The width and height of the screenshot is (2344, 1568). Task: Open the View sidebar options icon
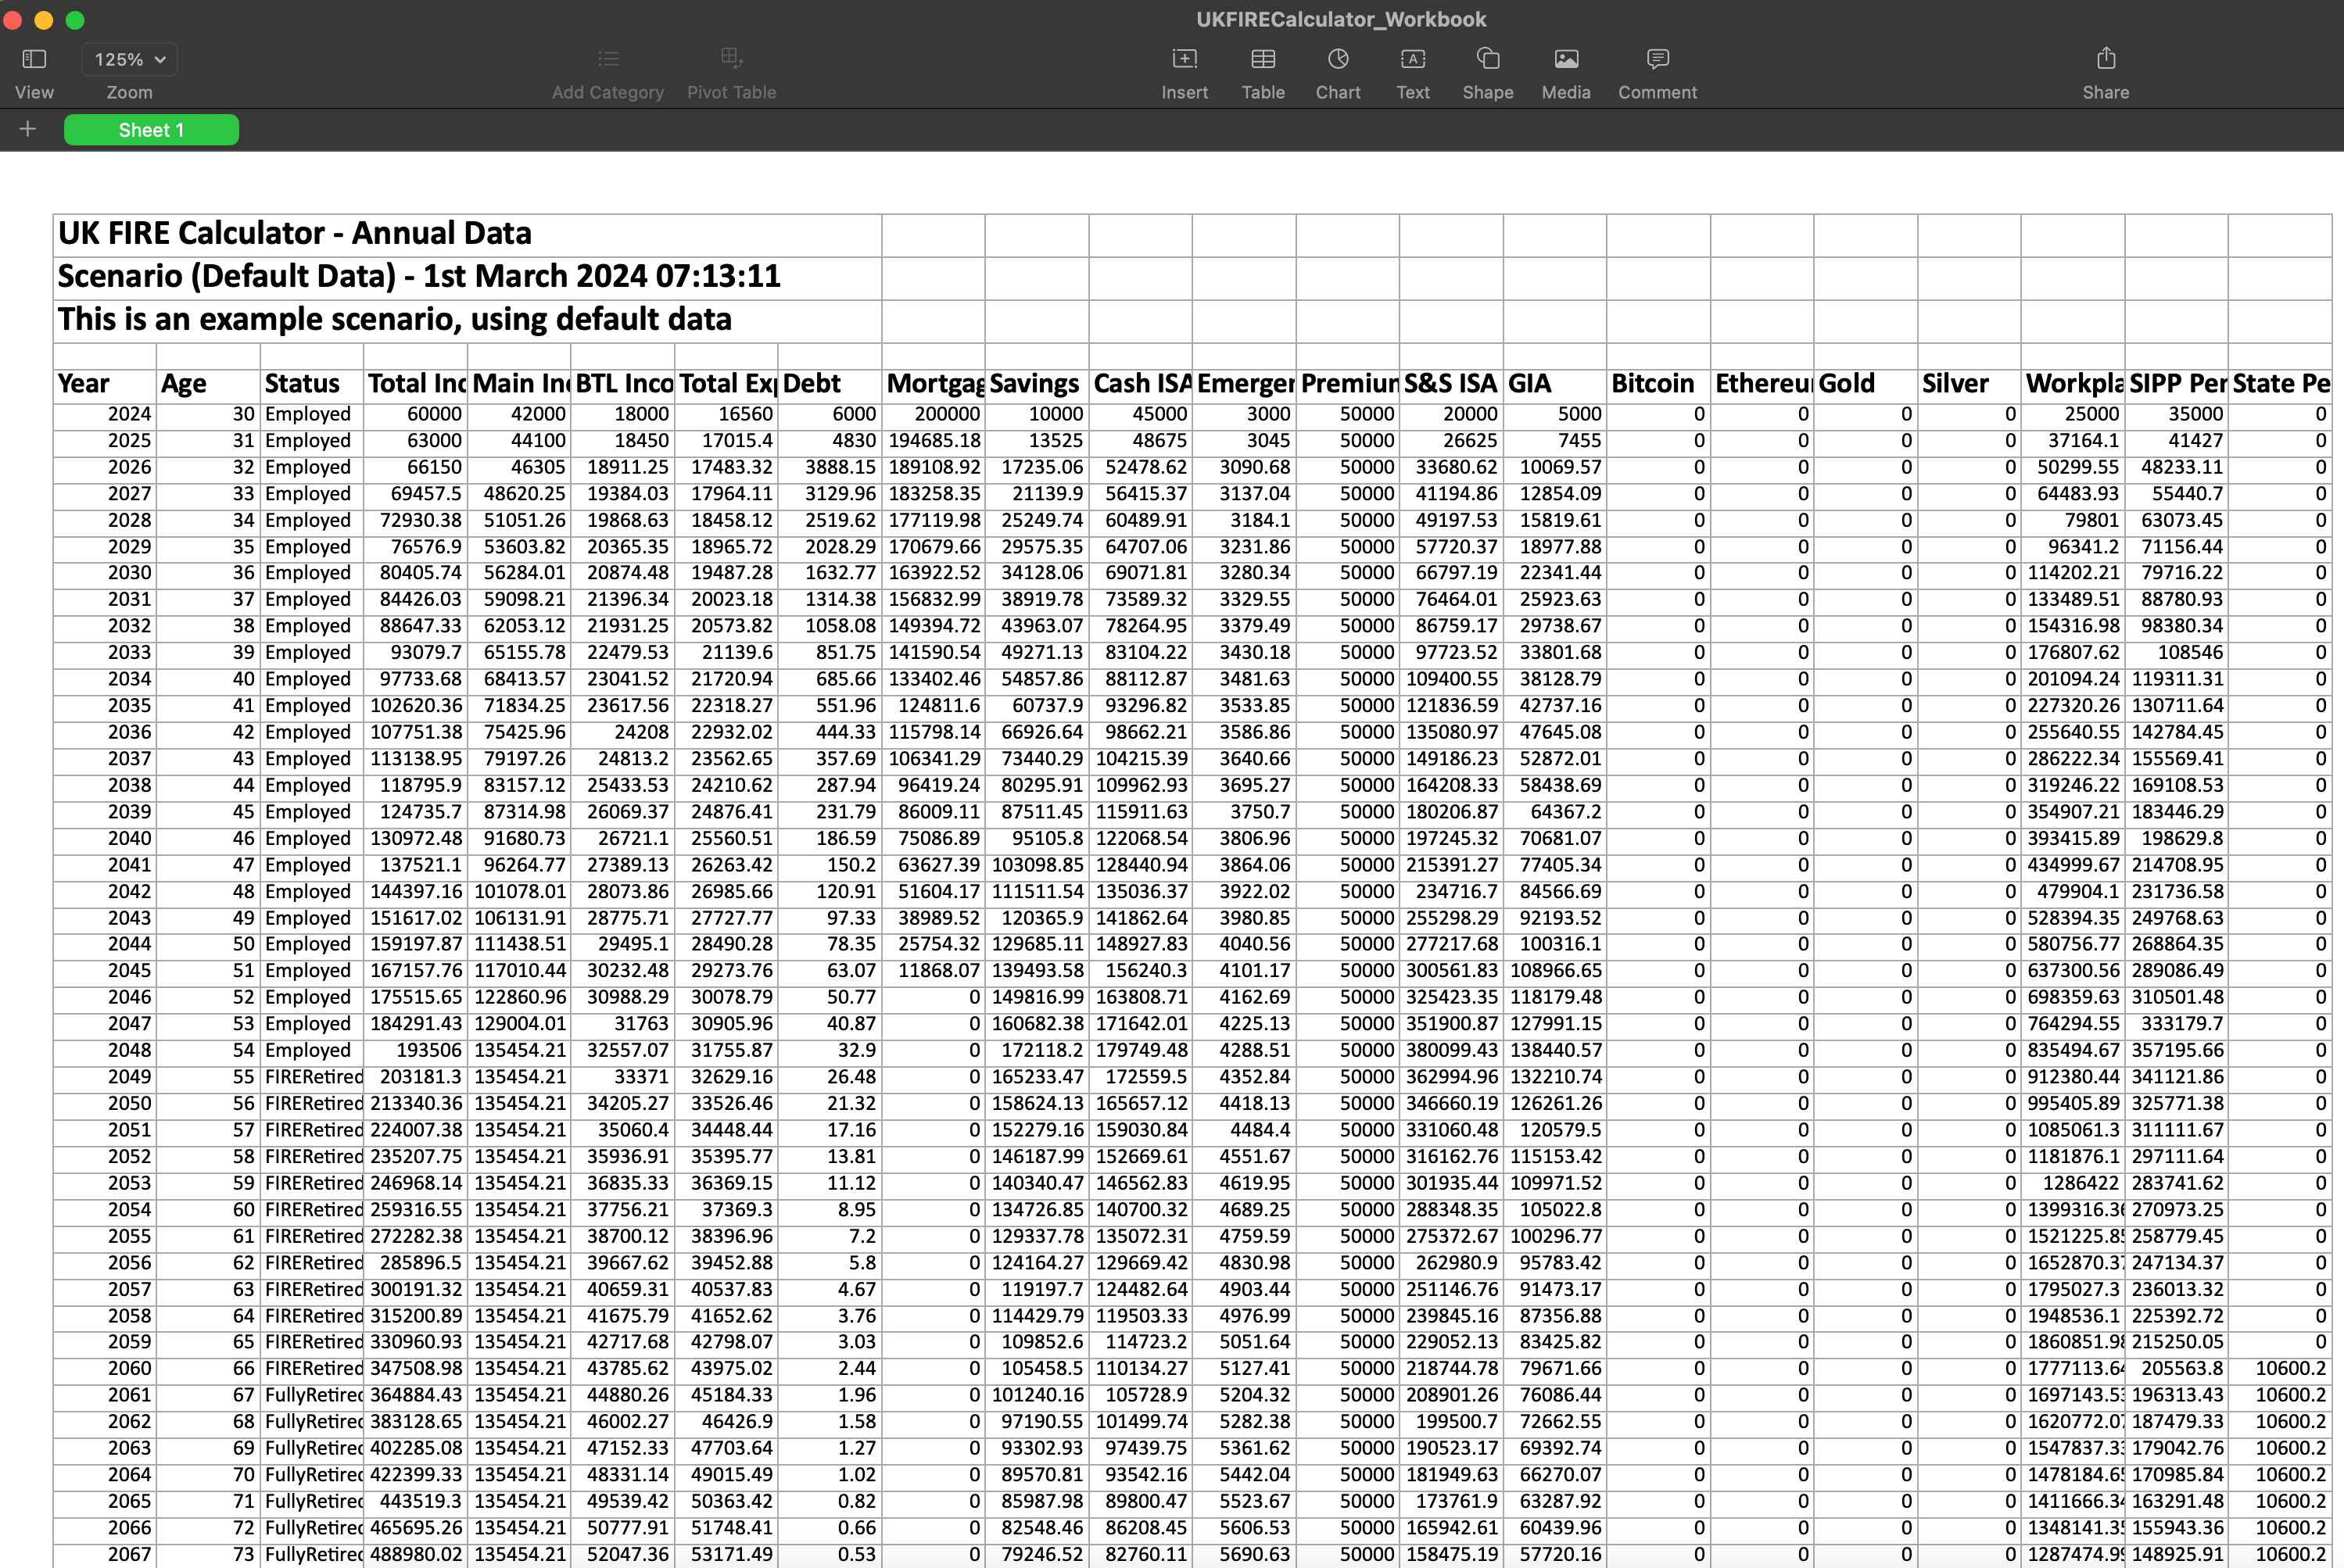tap(34, 59)
